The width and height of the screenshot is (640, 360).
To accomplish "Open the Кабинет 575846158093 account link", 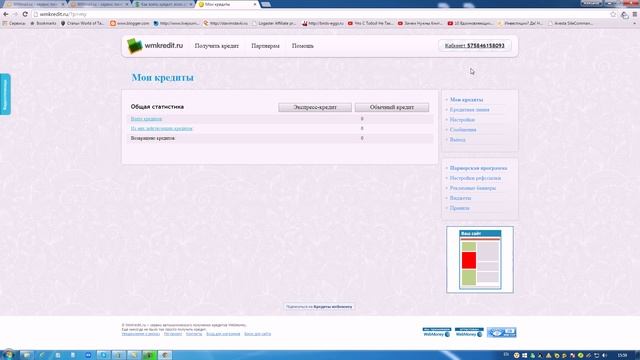I will click(474, 46).
